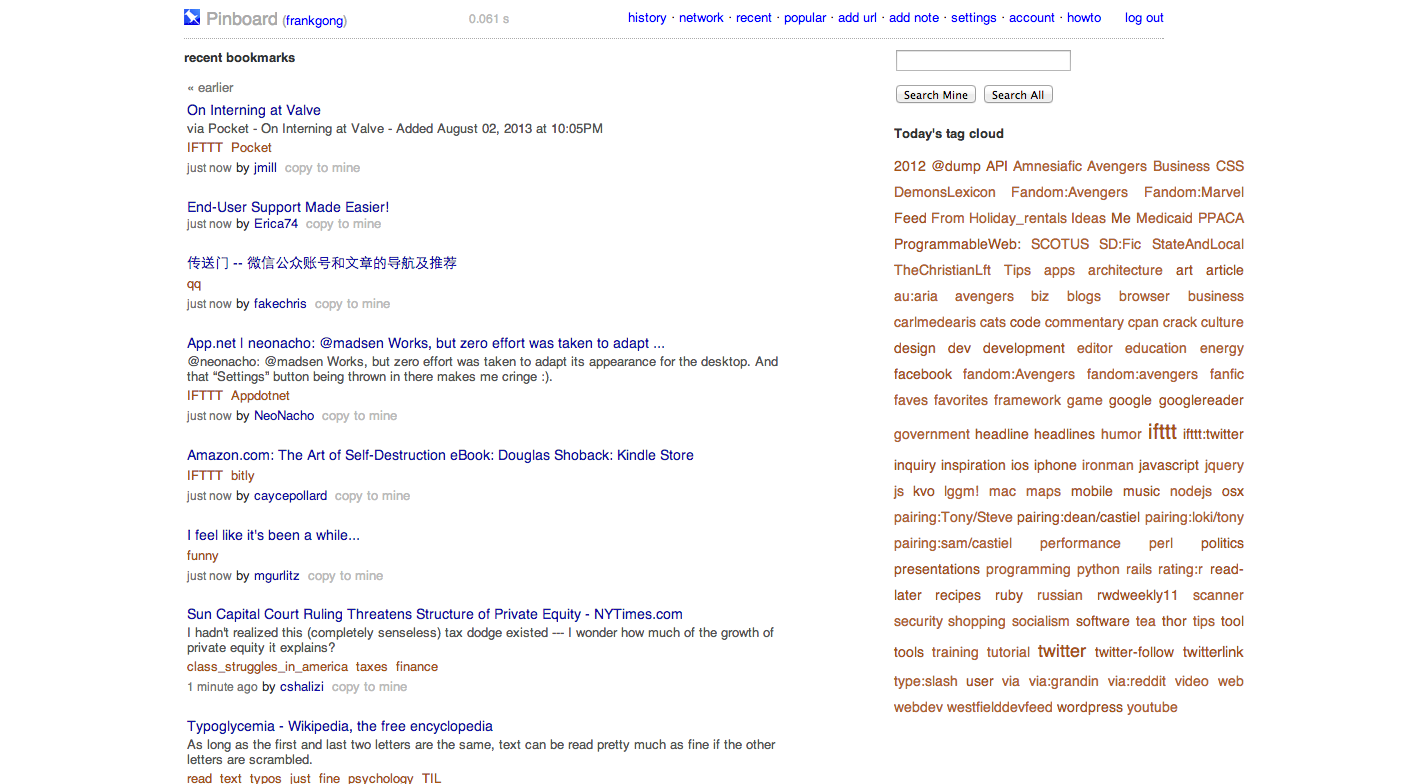Image resolution: width=1404 pixels, height=784 pixels.
Task: Open user mgurlitz's profile
Action: [277, 576]
